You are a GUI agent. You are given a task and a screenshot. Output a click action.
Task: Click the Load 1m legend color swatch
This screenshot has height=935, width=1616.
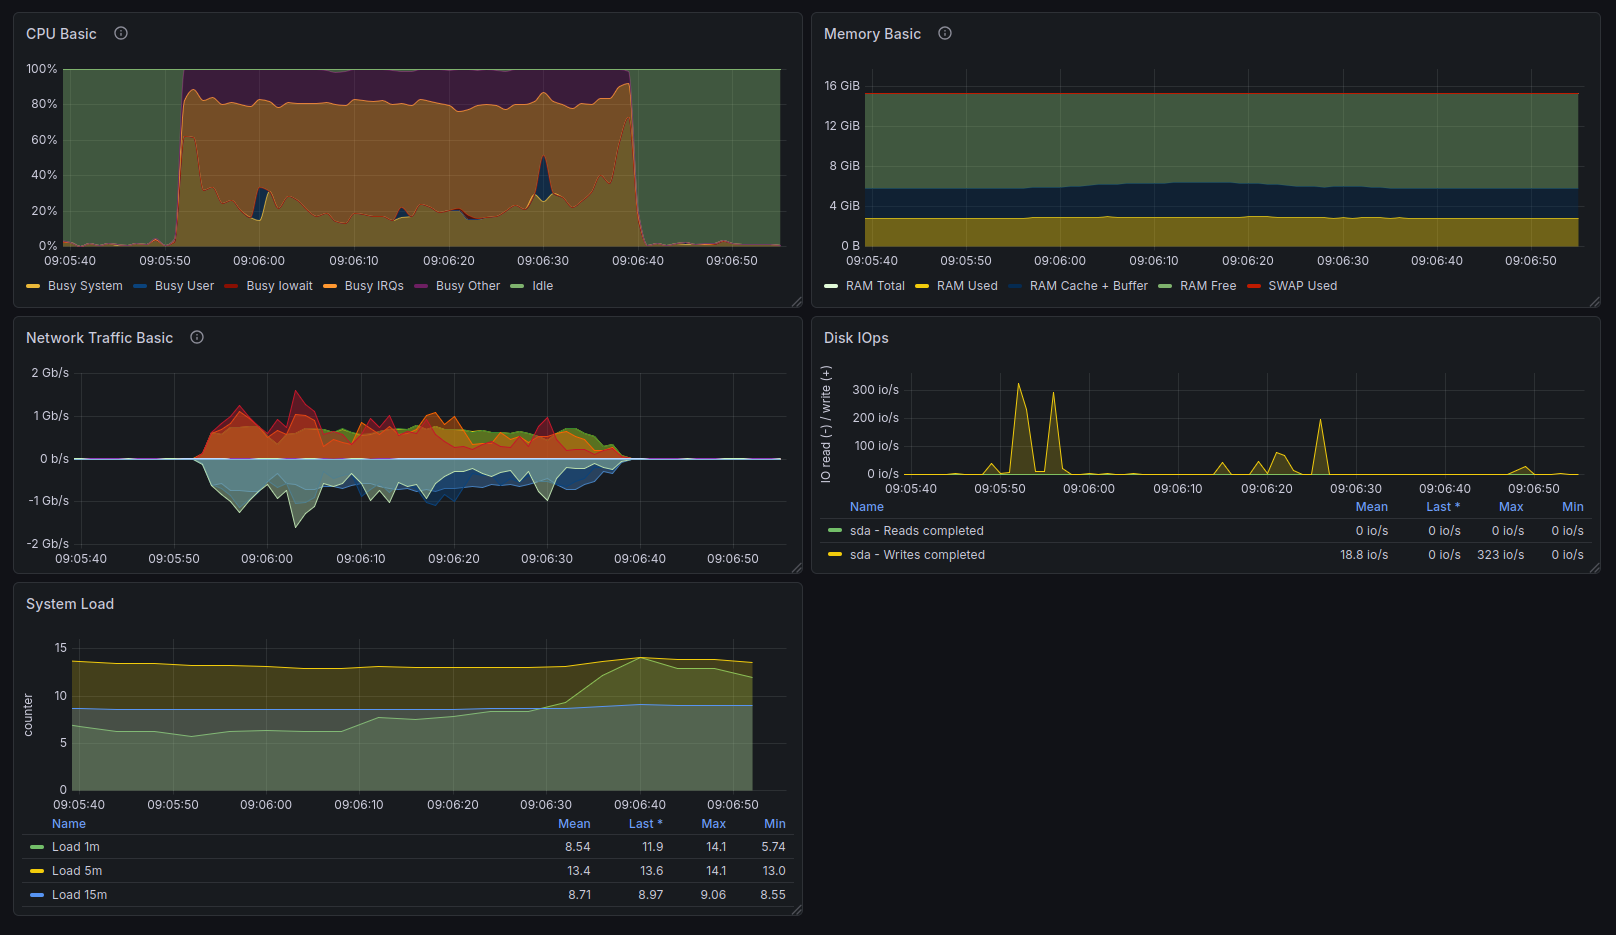[x=37, y=847]
